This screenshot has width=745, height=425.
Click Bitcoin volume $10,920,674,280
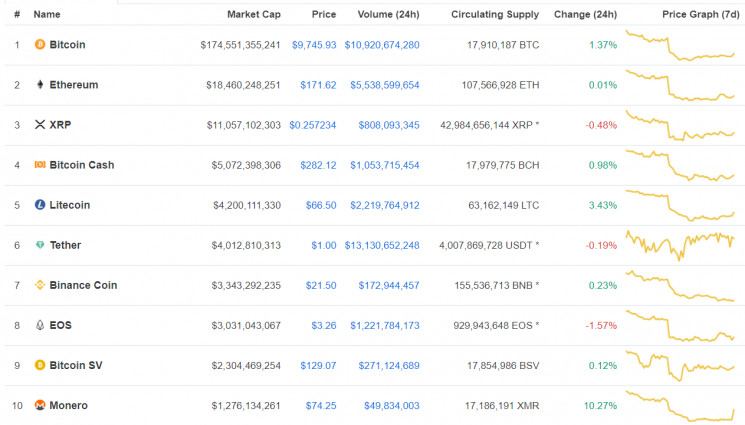click(382, 45)
